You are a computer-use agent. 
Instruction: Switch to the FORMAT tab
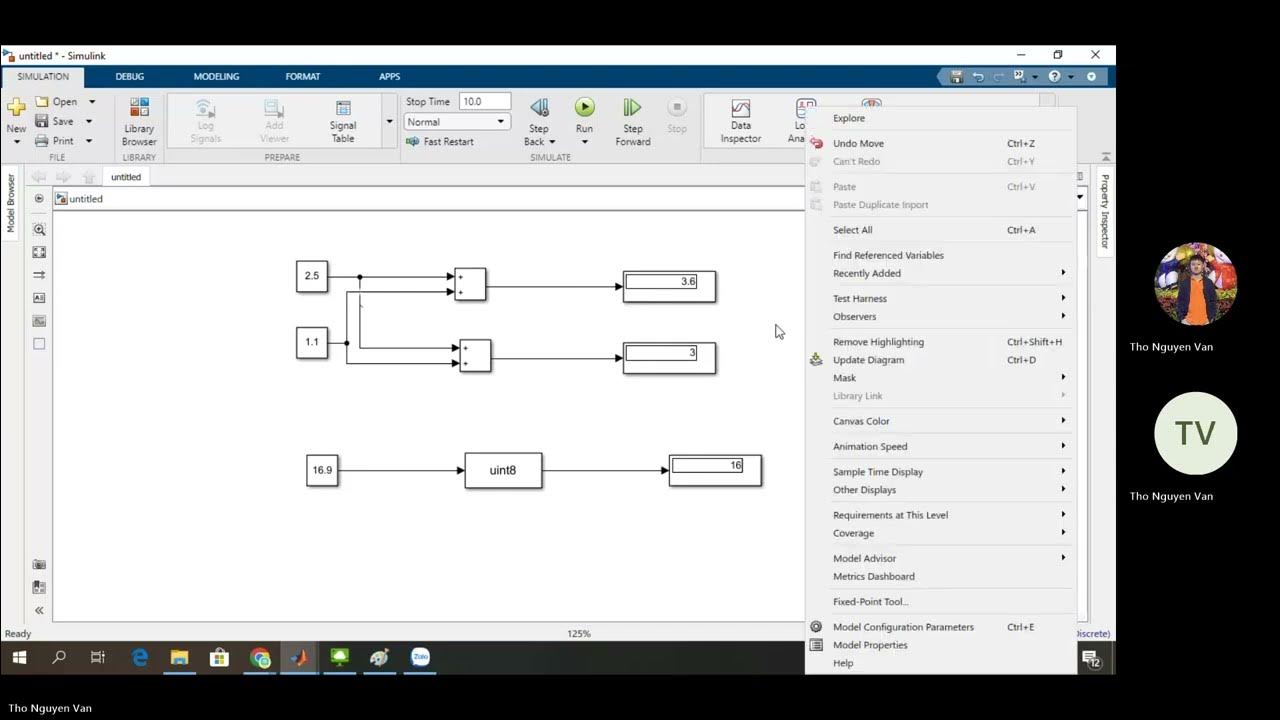pos(303,76)
